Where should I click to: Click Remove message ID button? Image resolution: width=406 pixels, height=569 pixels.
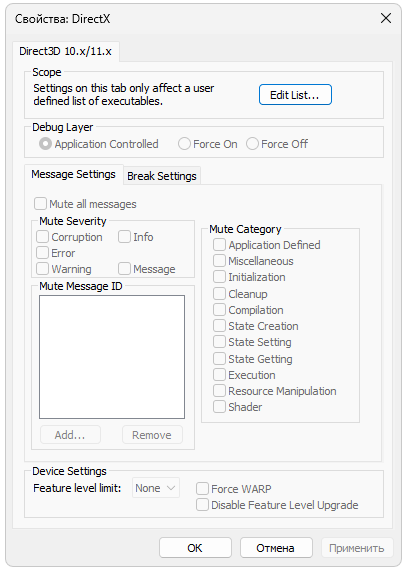[x=152, y=435]
